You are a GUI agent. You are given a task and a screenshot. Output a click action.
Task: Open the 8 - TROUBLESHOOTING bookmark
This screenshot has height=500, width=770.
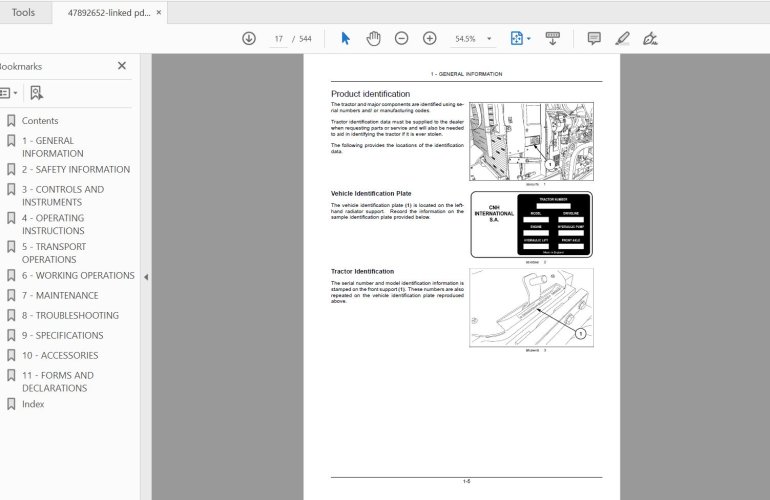click(x=70, y=315)
